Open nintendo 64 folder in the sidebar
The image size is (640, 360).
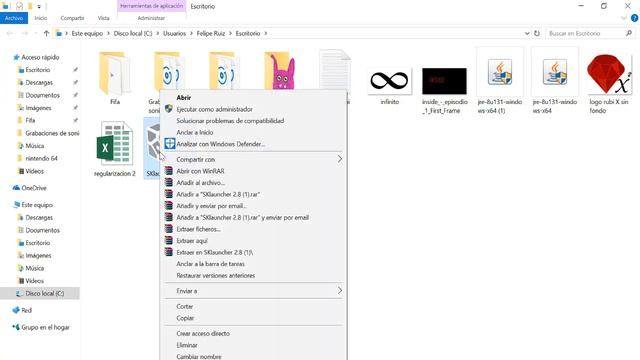click(x=41, y=158)
